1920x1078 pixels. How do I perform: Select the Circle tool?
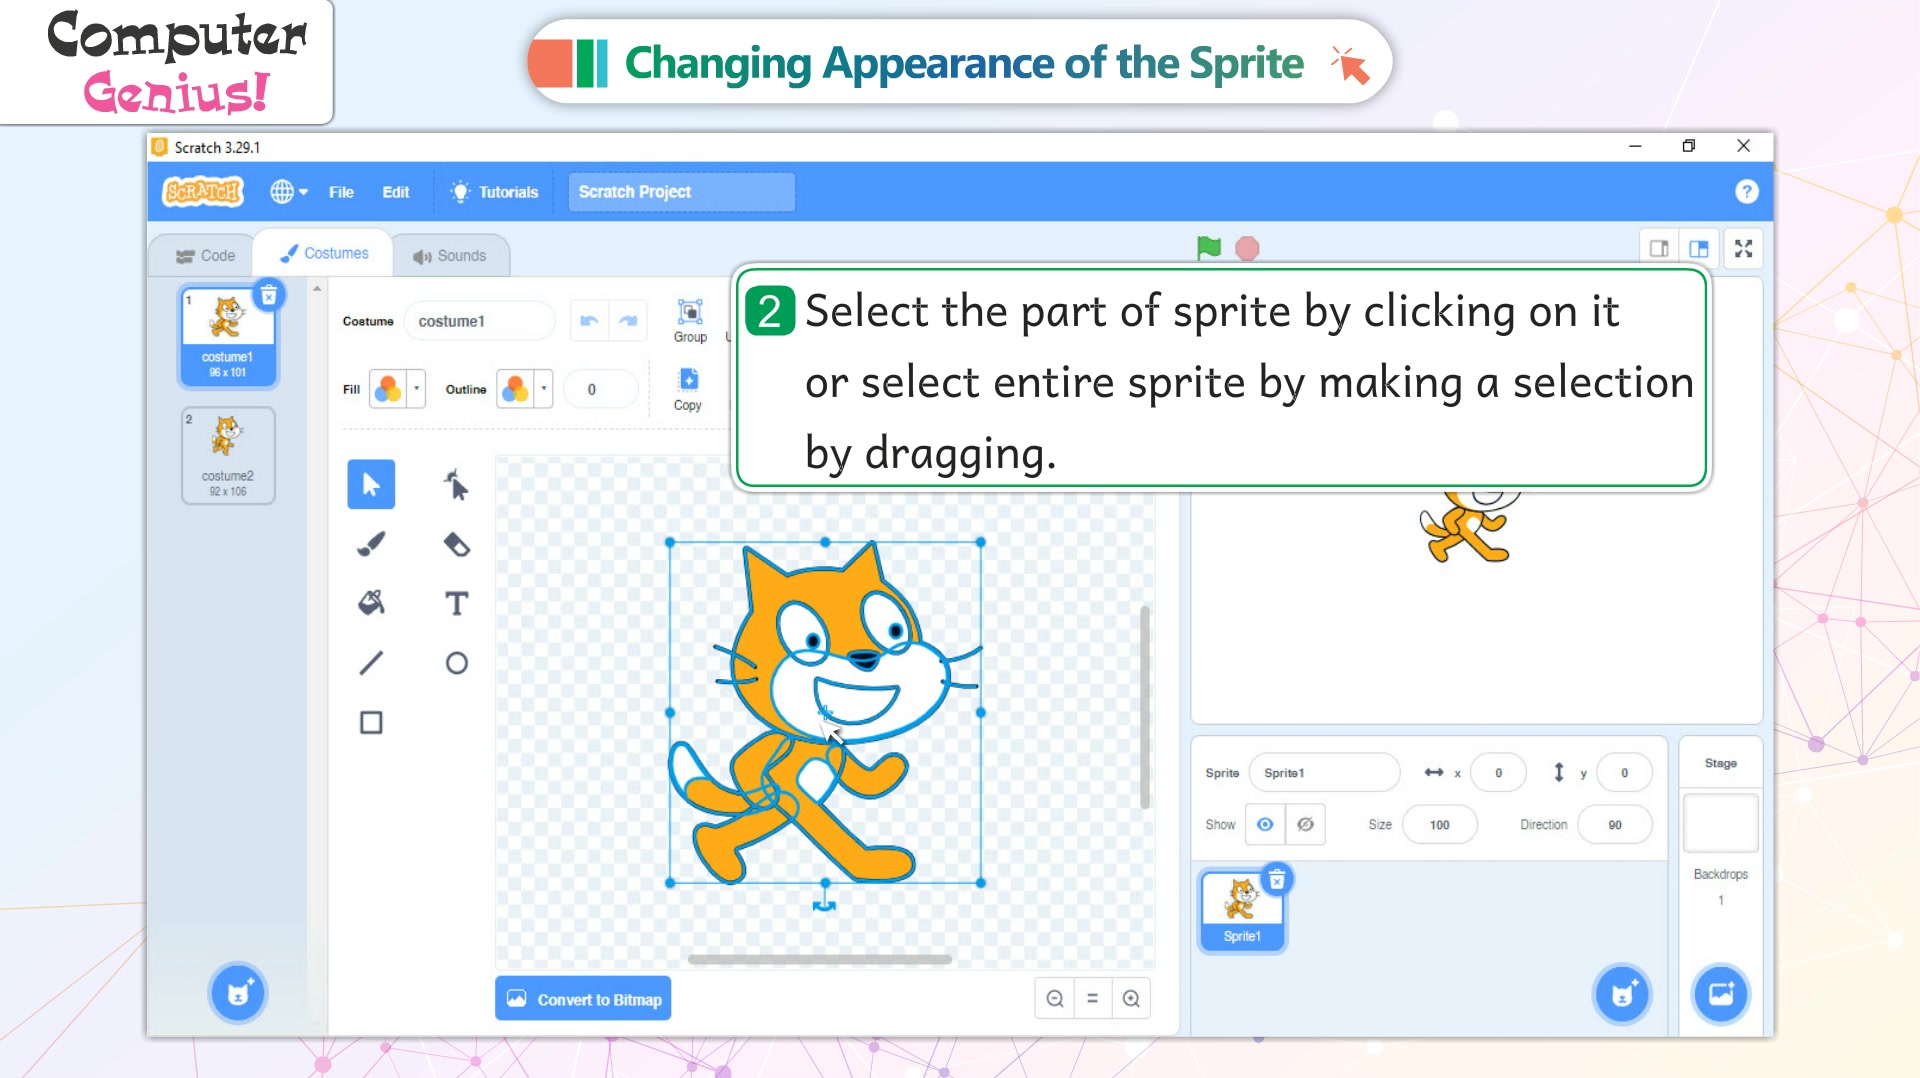(456, 663)
